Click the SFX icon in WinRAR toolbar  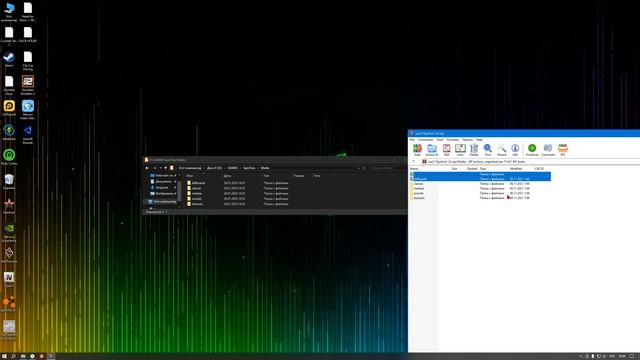tap(563, 150)
